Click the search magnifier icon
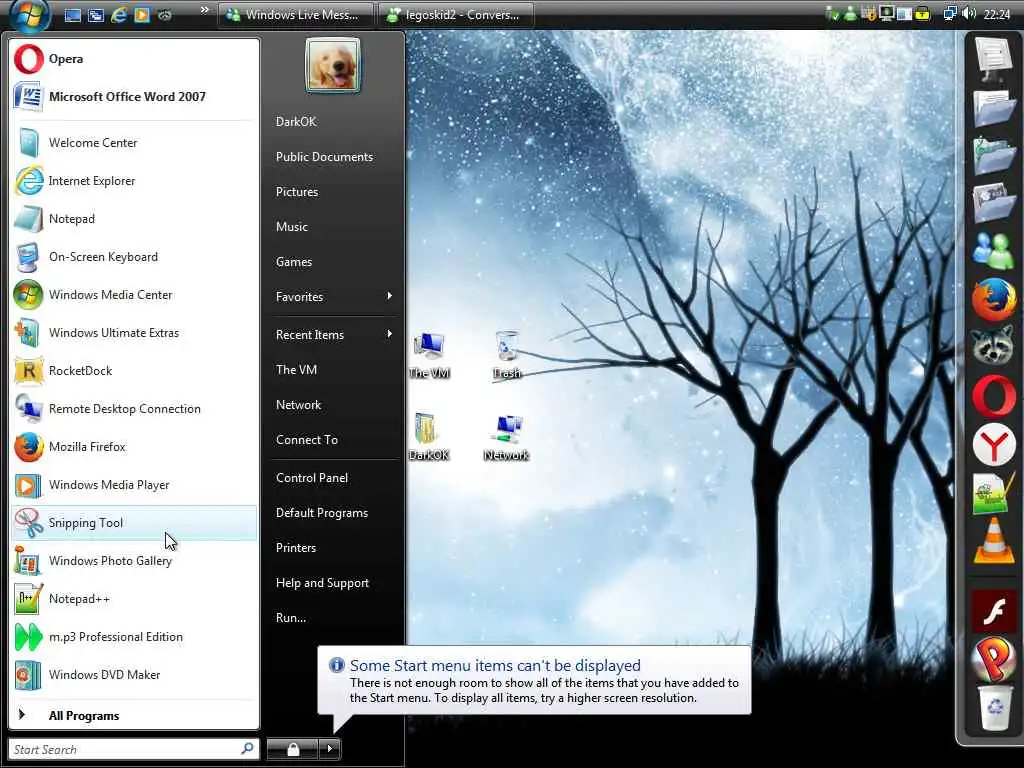1024x768 pixels. click(248, 748)
